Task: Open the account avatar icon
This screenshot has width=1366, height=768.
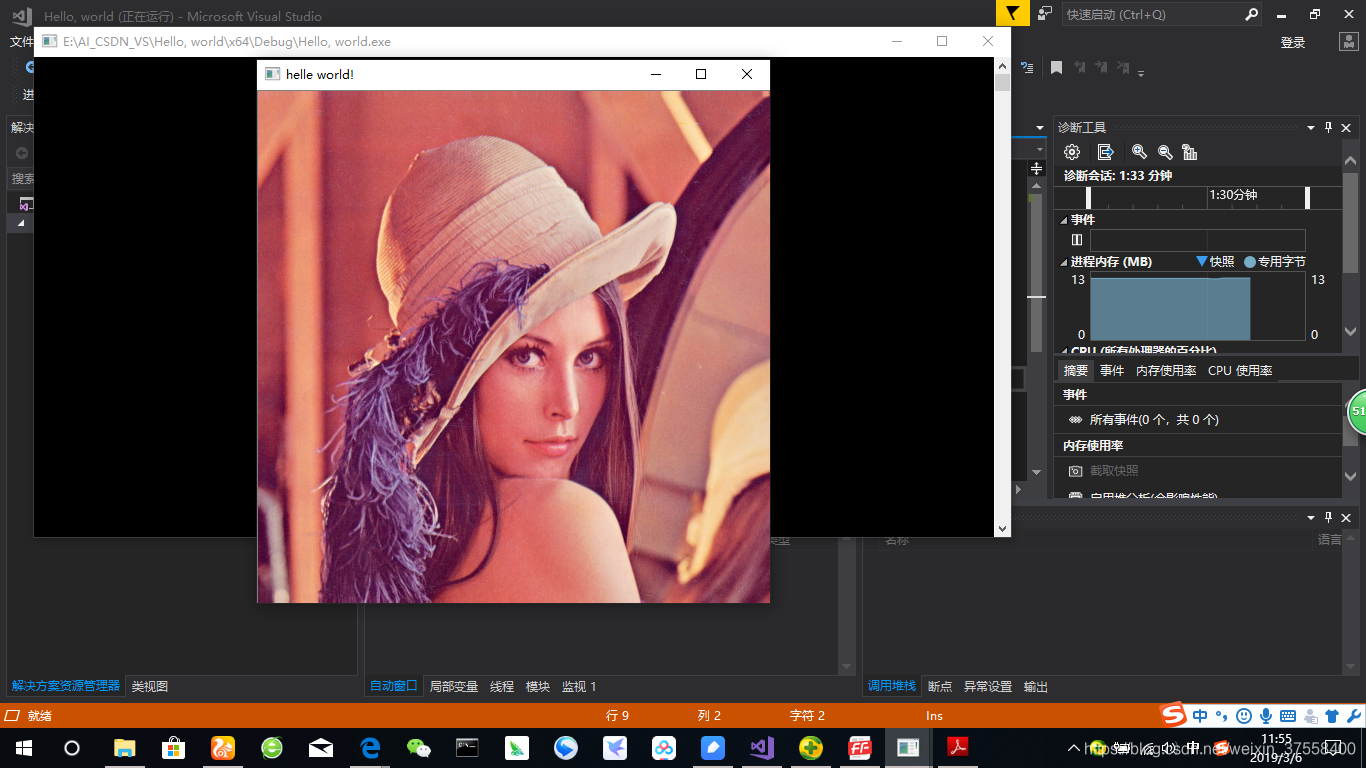Action: pyautogui.click(x=1347, y=42)
